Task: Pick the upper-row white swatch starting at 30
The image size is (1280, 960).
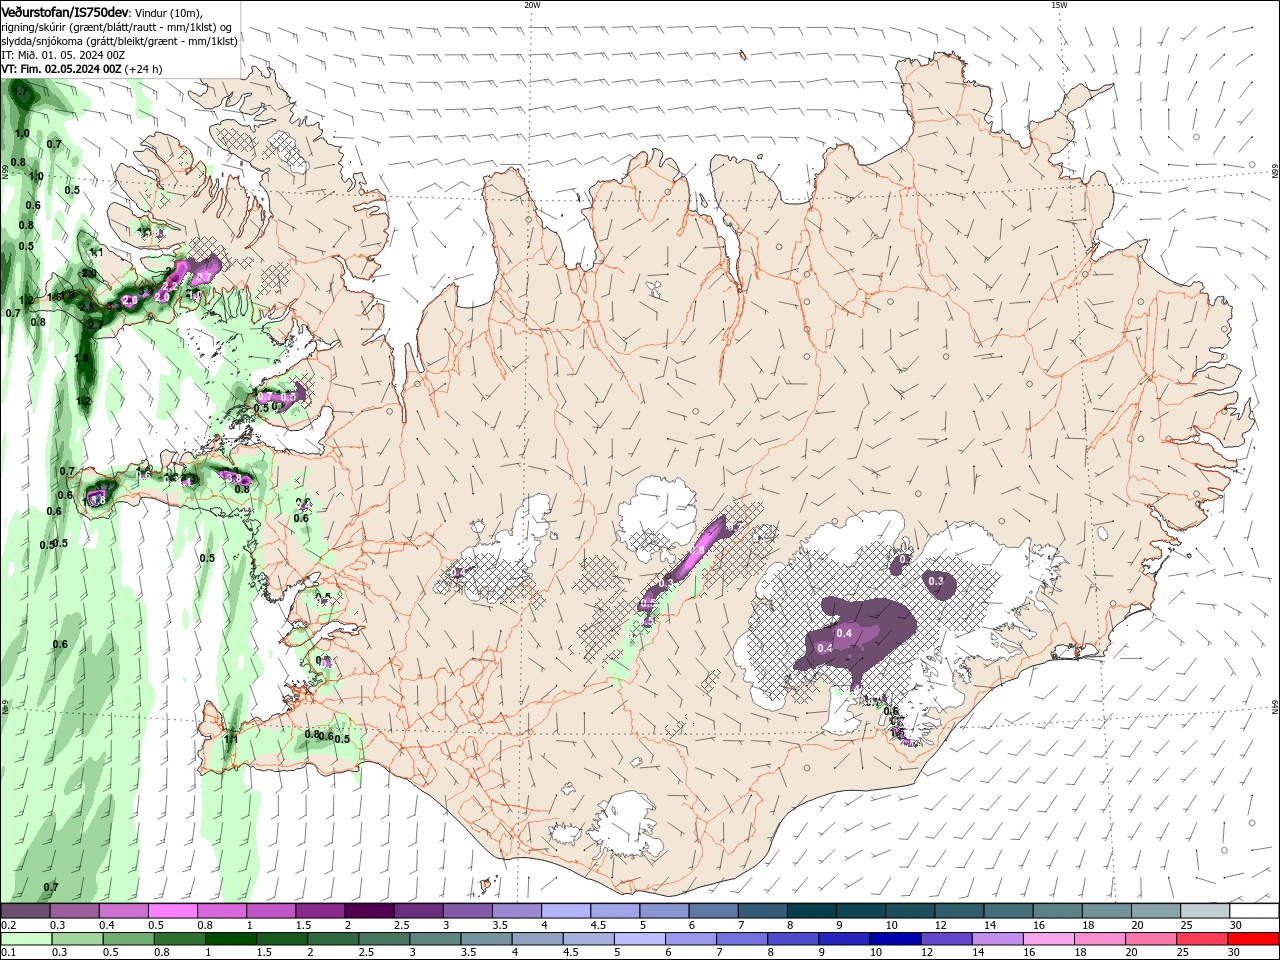Action: 1253,911
